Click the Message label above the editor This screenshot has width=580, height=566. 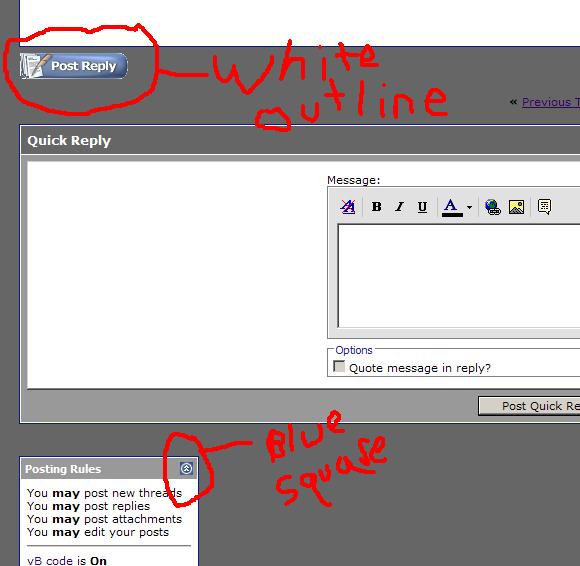click(353, 180)
